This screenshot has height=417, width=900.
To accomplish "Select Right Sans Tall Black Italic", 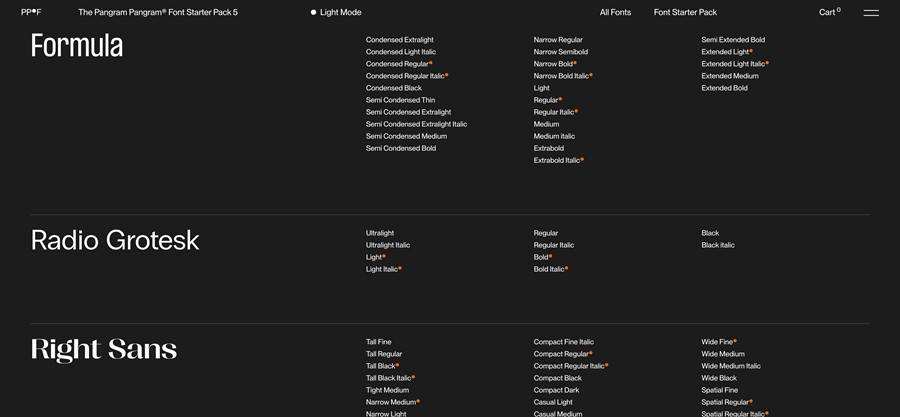I will pyautogui.click(x=390, y=378).
